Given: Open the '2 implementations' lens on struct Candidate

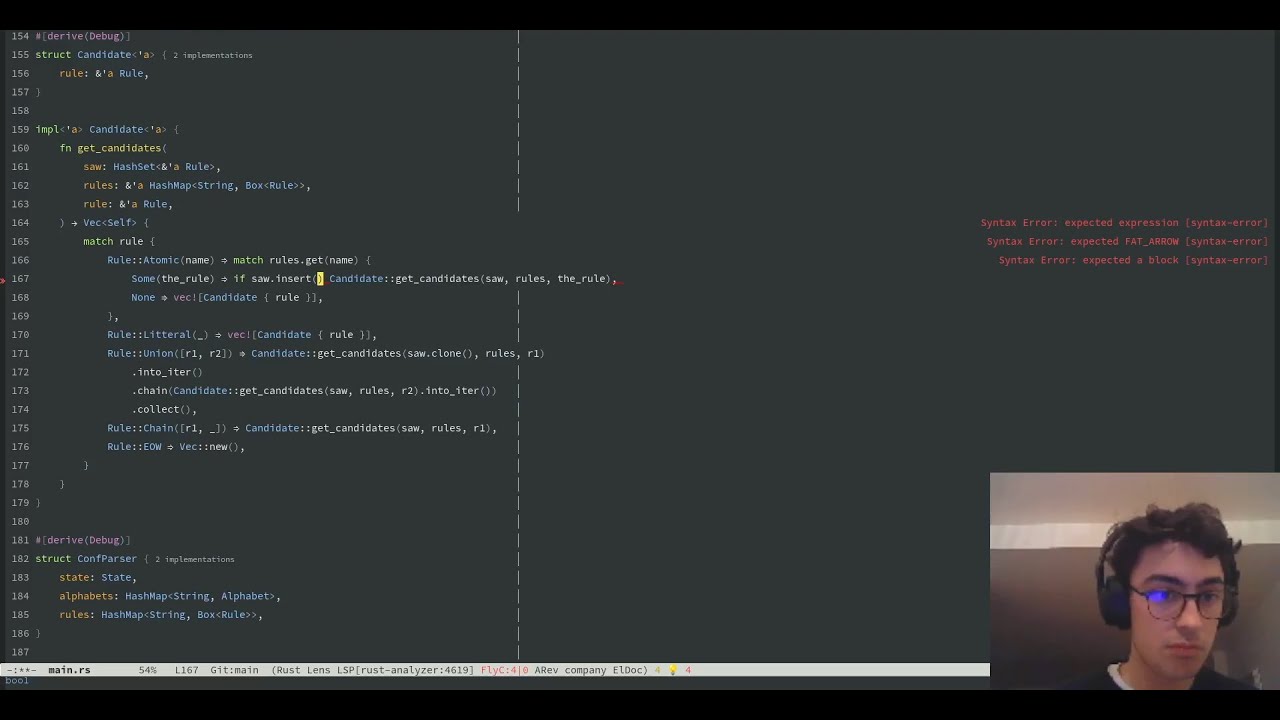Looking at the screenshot, I should tap(212, 55).
